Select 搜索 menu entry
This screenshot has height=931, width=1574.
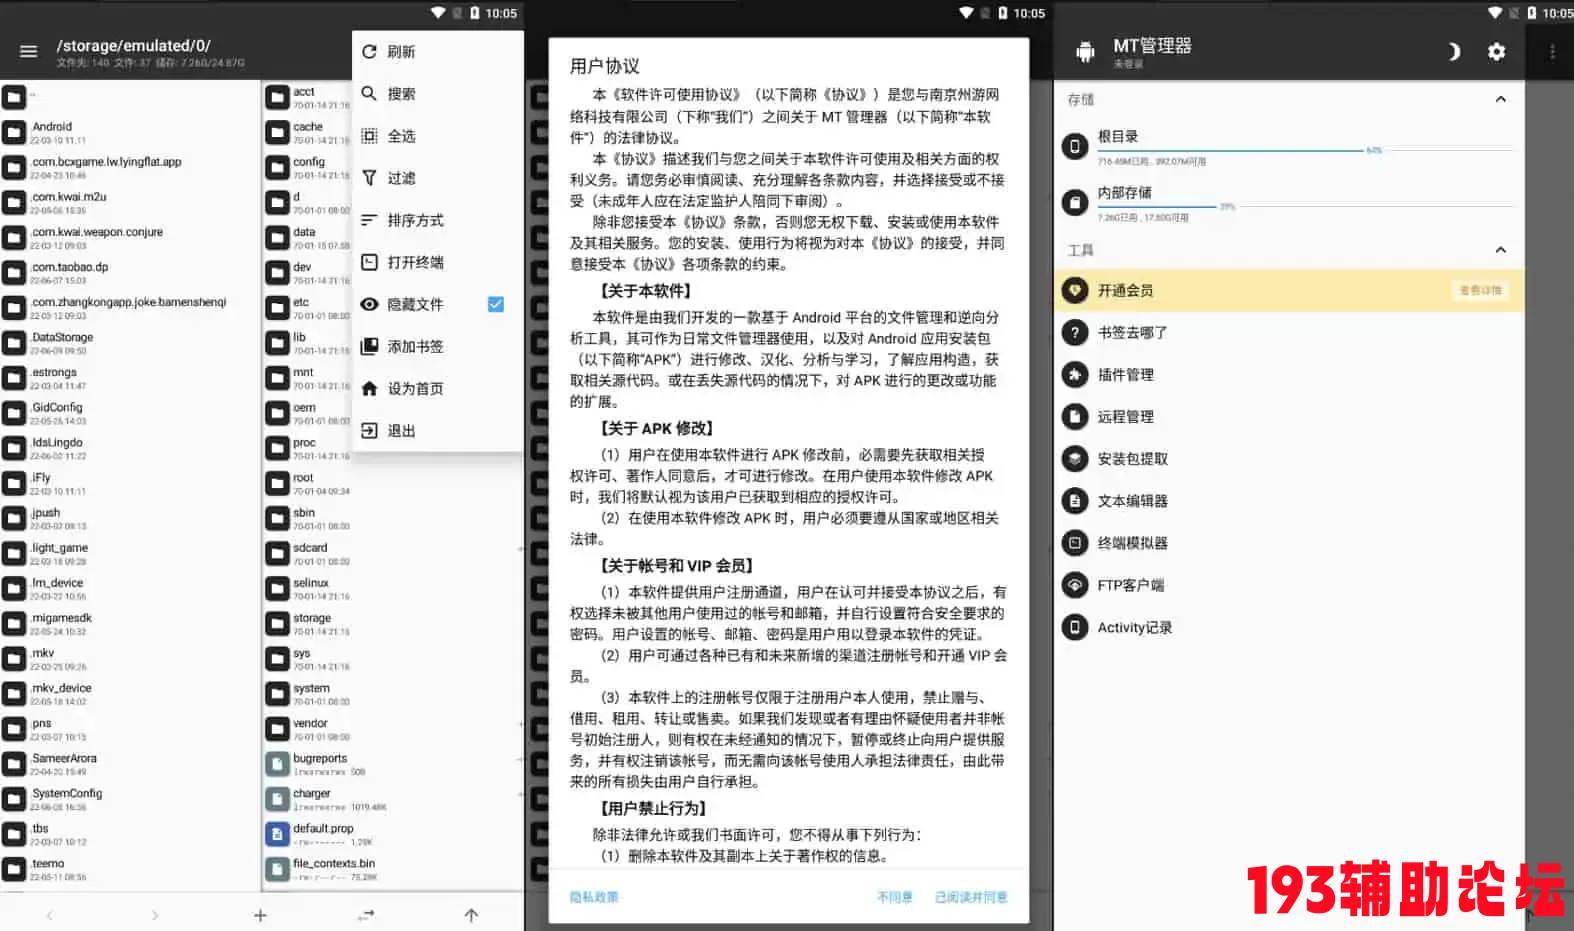click(437, 94)
